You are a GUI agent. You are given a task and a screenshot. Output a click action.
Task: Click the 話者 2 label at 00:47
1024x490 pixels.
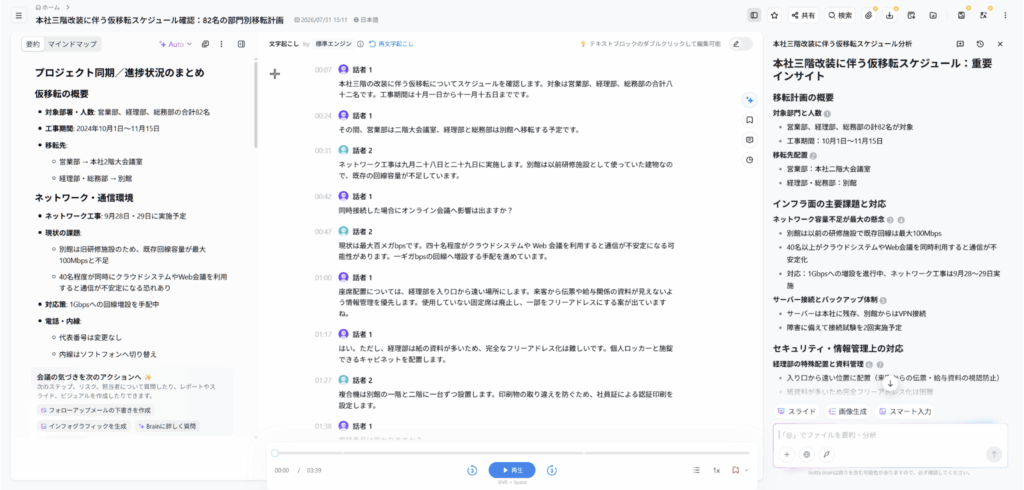tap(362, 231)
